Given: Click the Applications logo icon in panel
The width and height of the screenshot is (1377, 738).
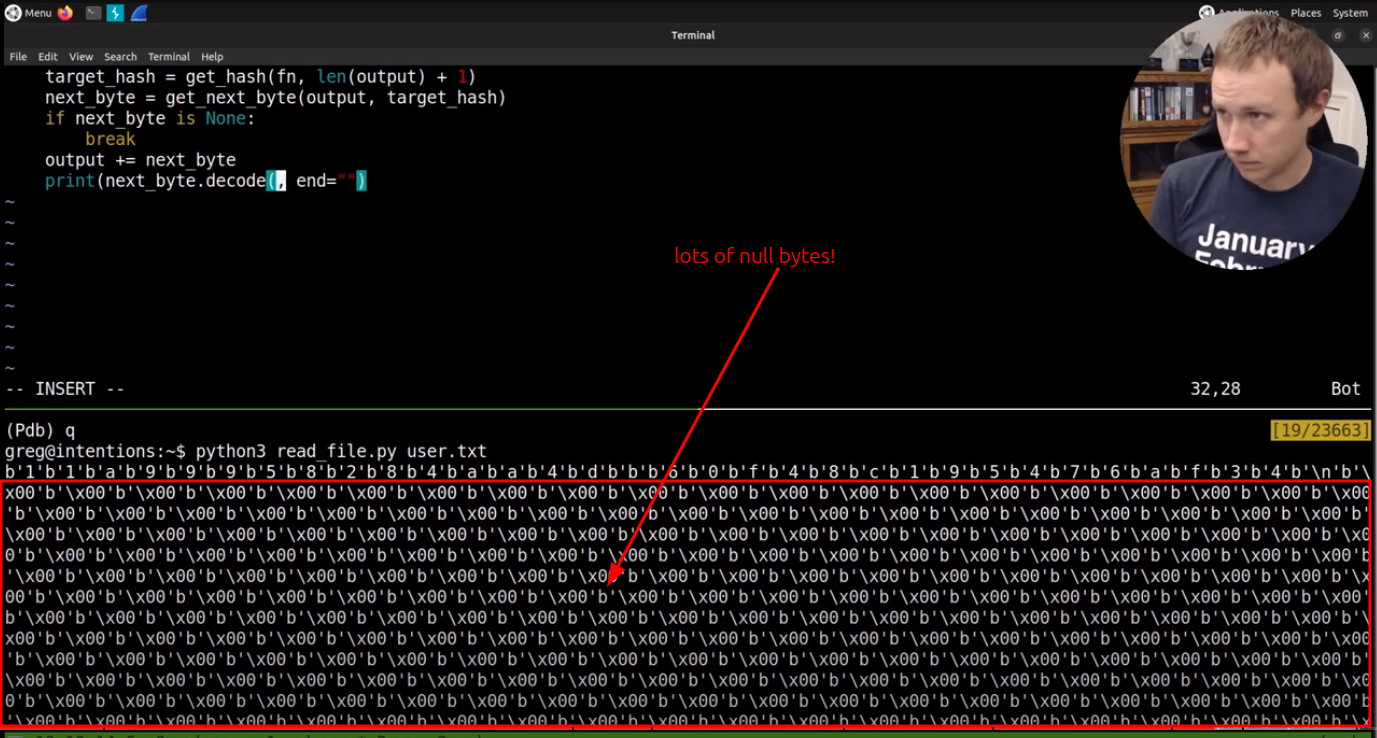Looking at the screenshot, I should [x=1206, y=13].
